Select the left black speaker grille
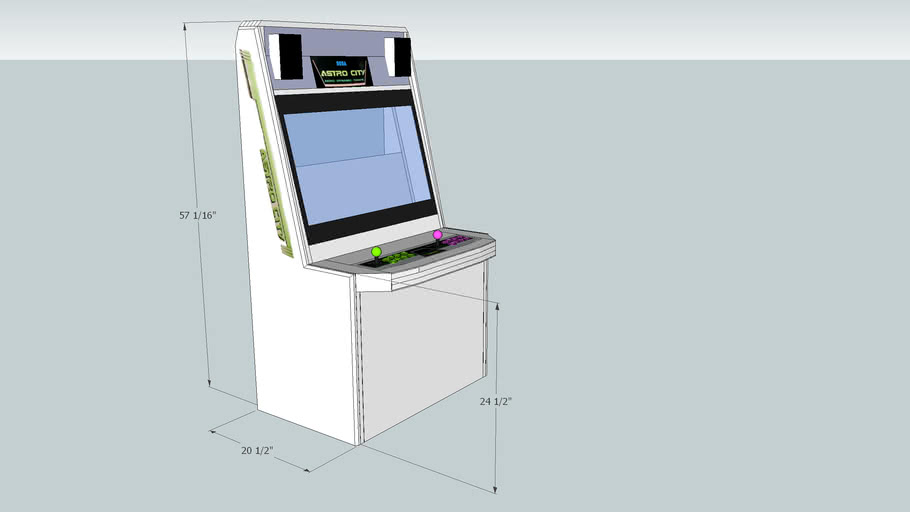The image size is (910, 512). coord(290,57)
